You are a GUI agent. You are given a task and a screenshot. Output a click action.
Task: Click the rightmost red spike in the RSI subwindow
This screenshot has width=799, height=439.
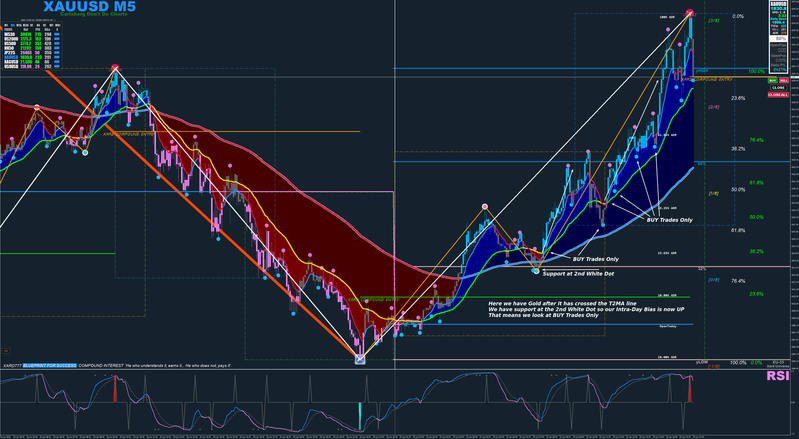coord(690,389)
